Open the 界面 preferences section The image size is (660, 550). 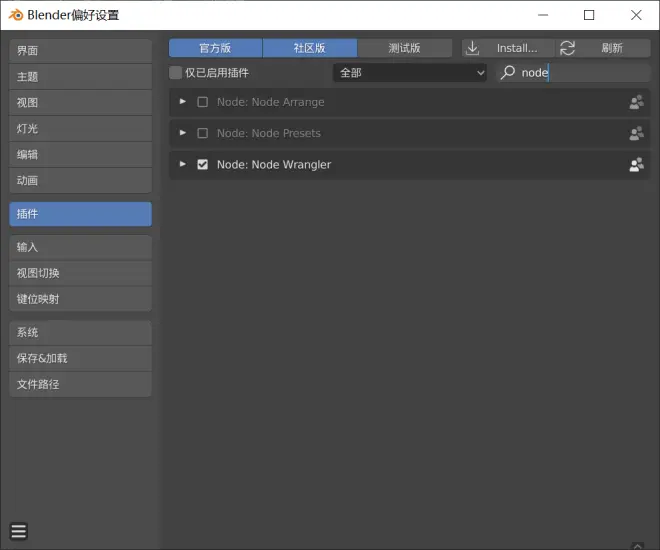coord(80,51)
